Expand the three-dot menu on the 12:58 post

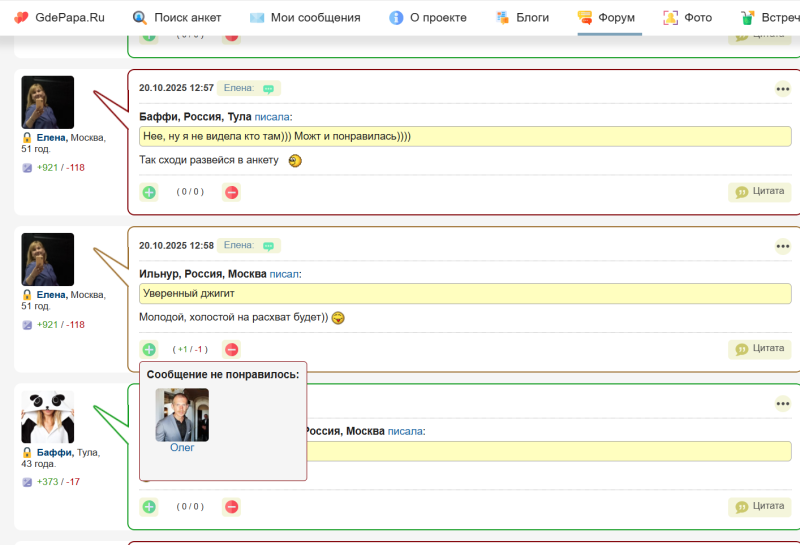[783, 246]
